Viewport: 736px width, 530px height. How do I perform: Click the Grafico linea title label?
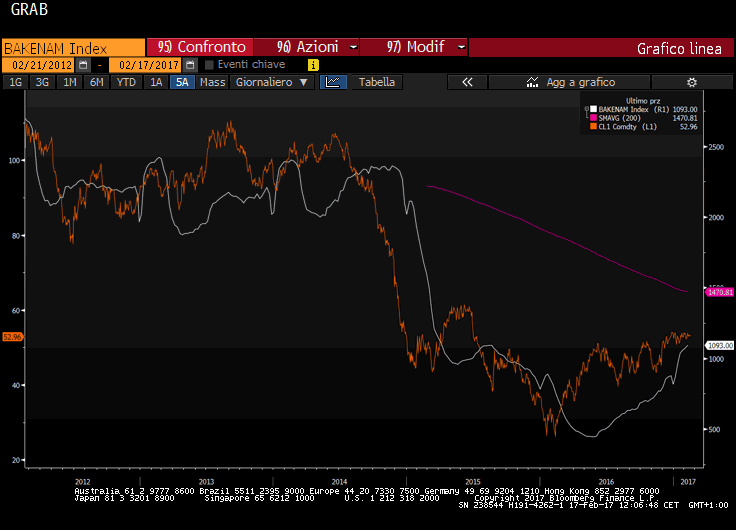[x=679, y=48]
